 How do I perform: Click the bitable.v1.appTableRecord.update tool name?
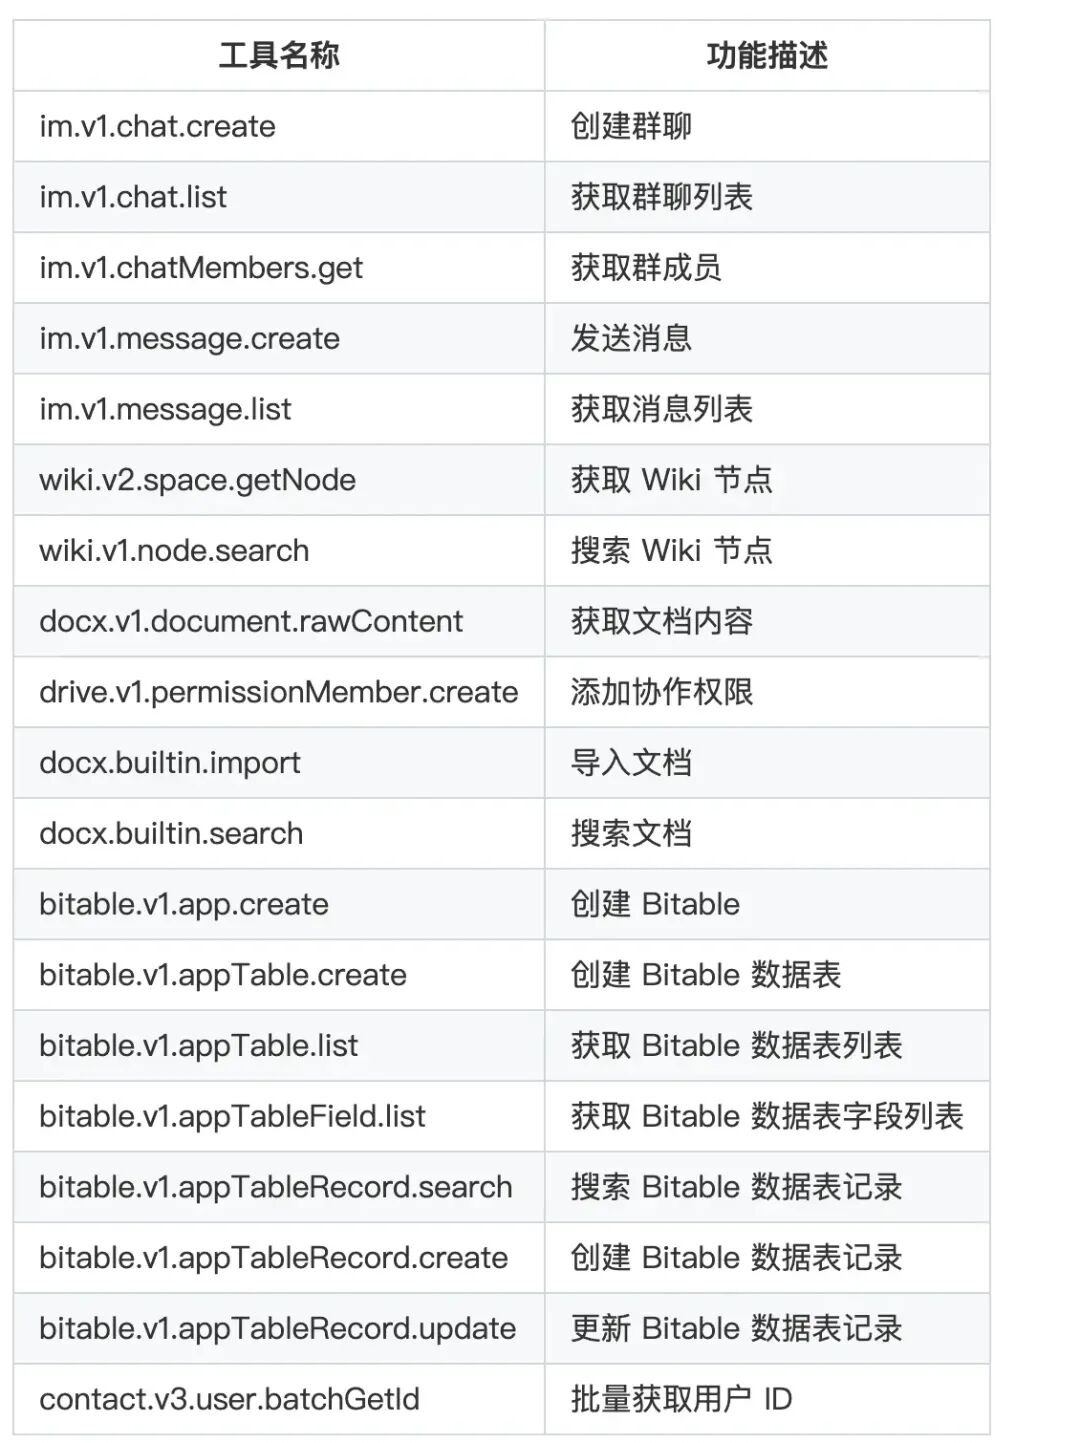coord(277,1329)
